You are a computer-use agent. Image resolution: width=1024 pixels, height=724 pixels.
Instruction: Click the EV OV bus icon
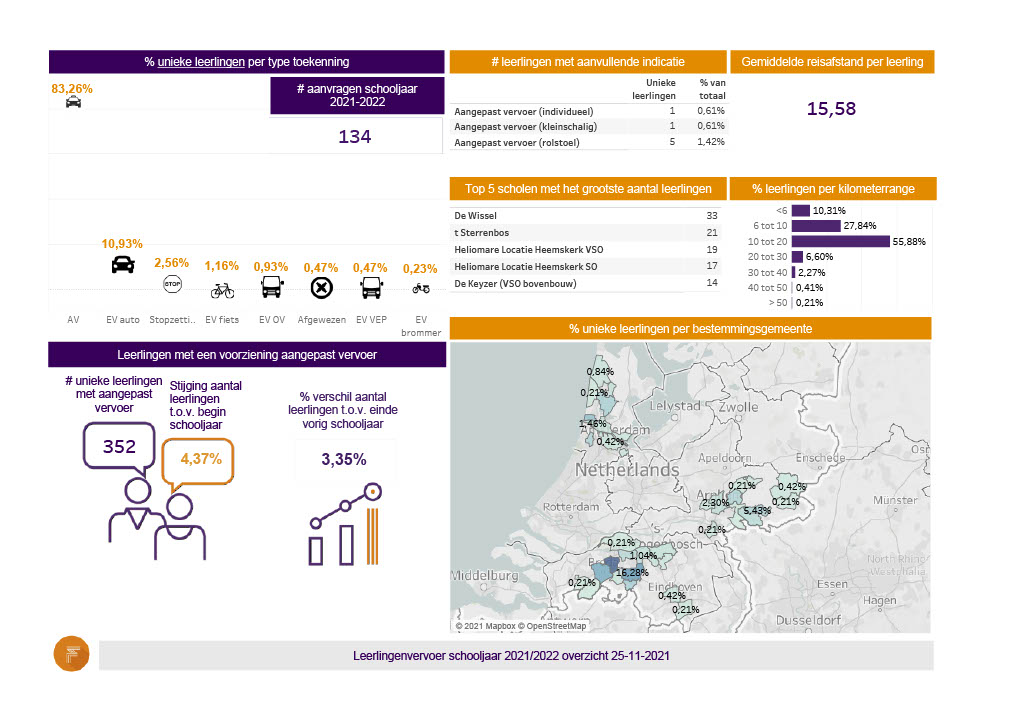click(270, 288)
